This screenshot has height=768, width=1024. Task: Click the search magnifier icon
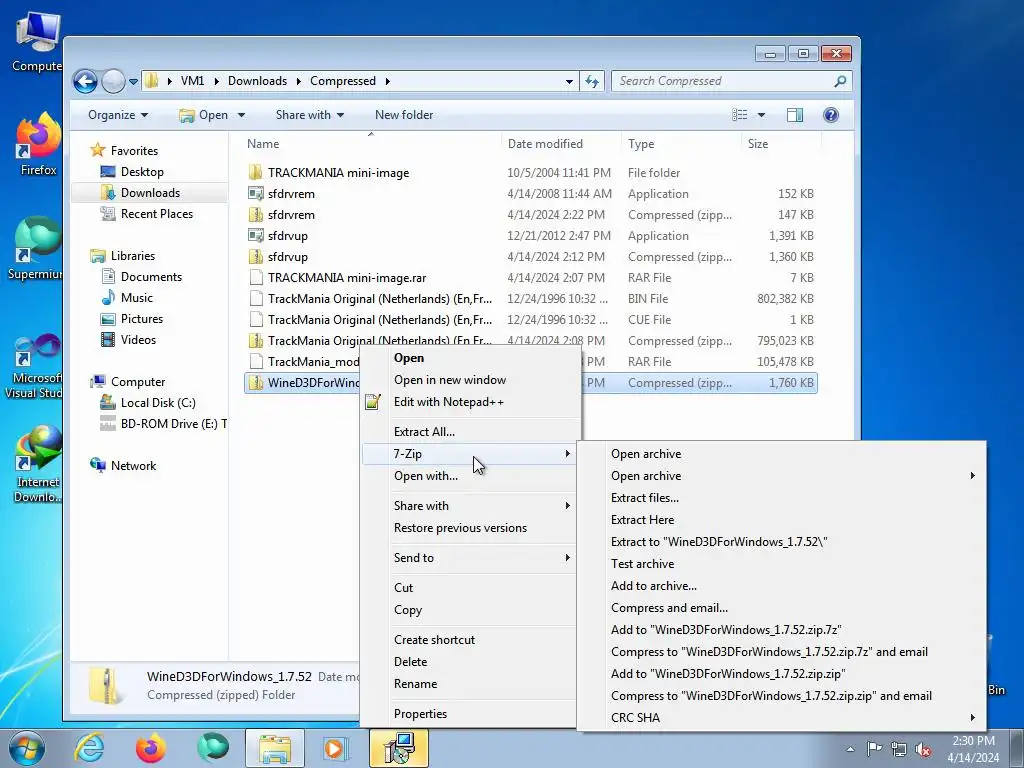(x=840, y=81)
